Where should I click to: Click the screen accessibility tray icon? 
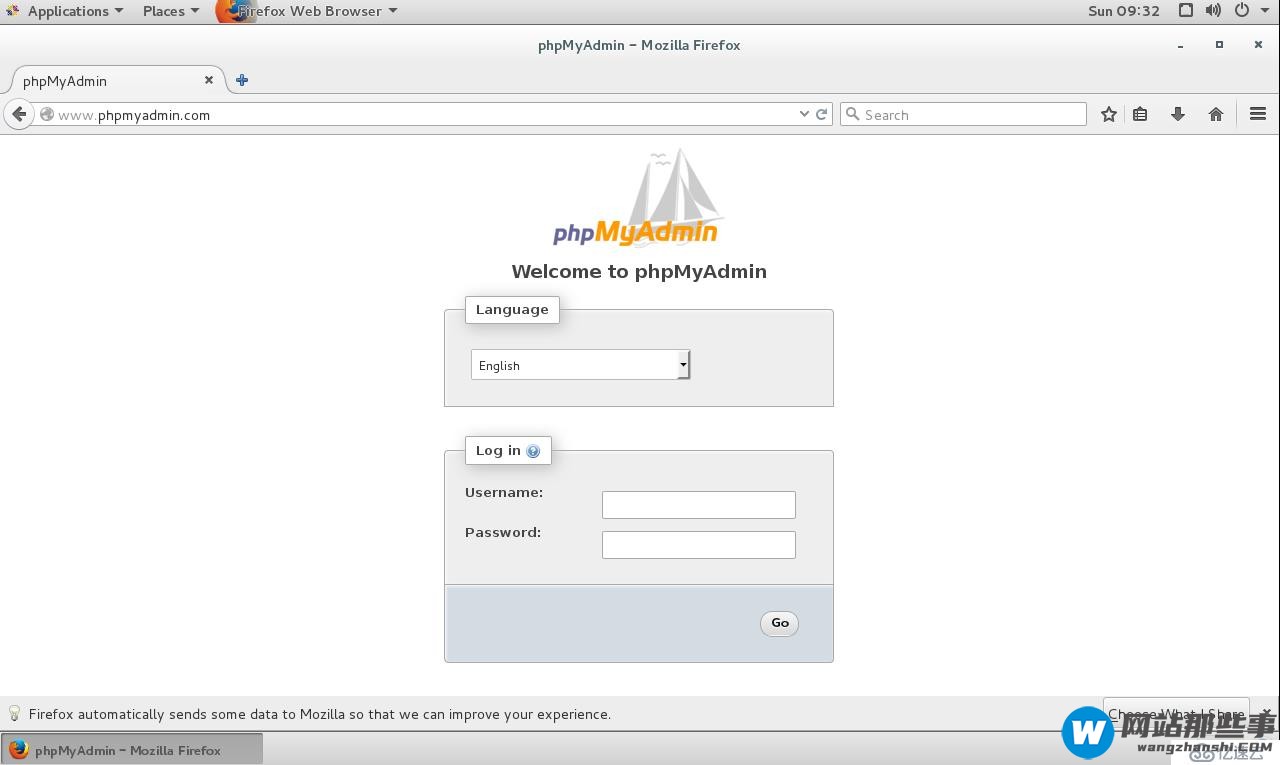click(1186, 10)
